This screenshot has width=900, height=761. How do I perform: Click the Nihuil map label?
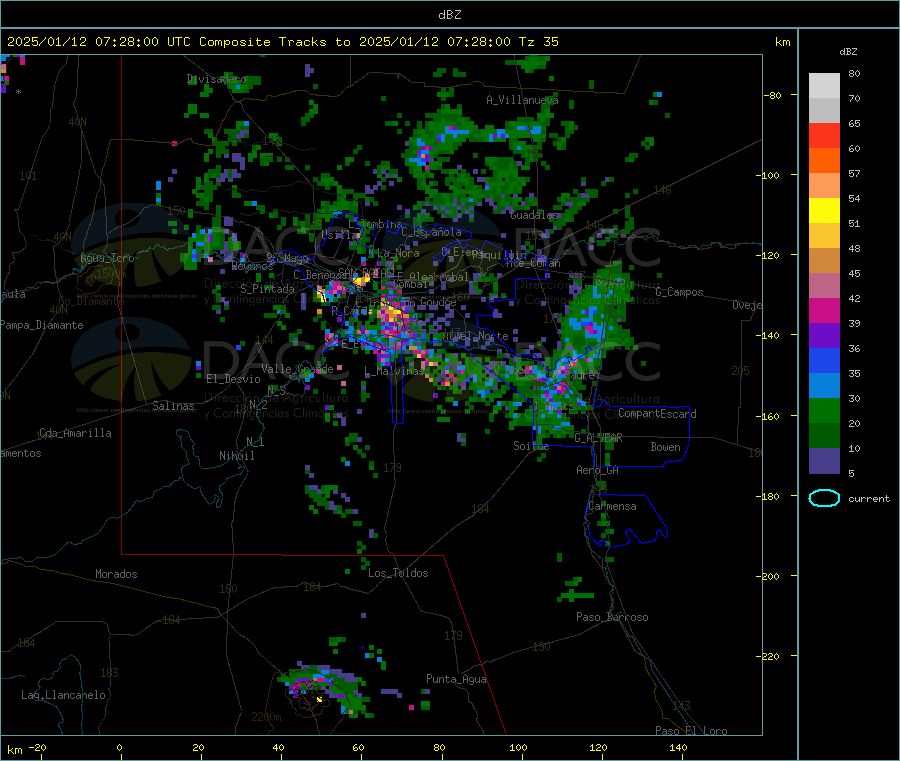pyautogui.click(x=236, y=456)
